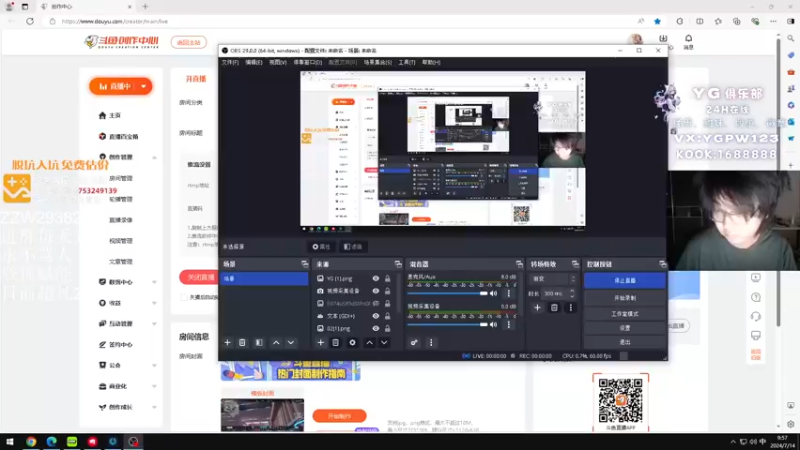Move source up in Sources toolbar

[369, 343]
